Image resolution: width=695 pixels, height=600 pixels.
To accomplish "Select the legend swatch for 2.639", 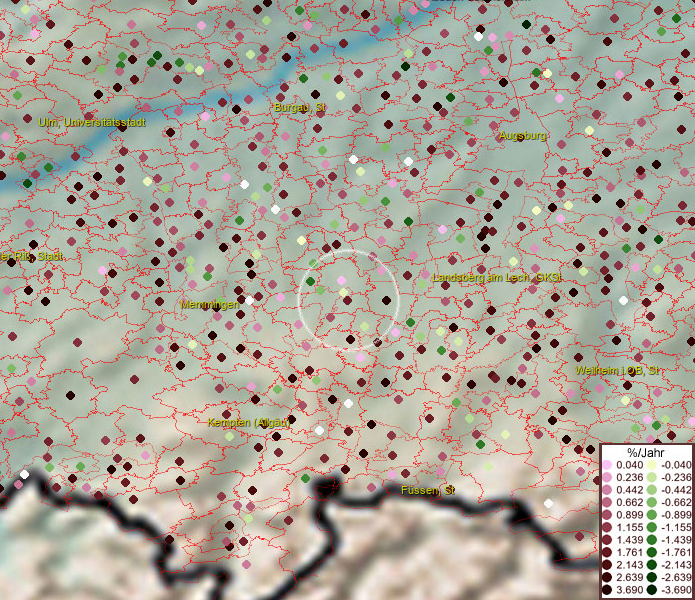I will [607, 577].
